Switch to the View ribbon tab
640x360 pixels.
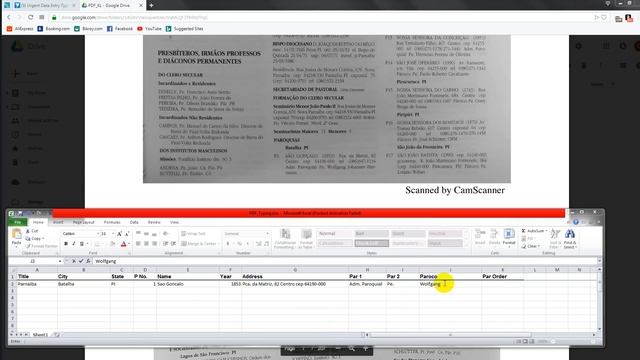pyautogui.click(x=174, y=222)
